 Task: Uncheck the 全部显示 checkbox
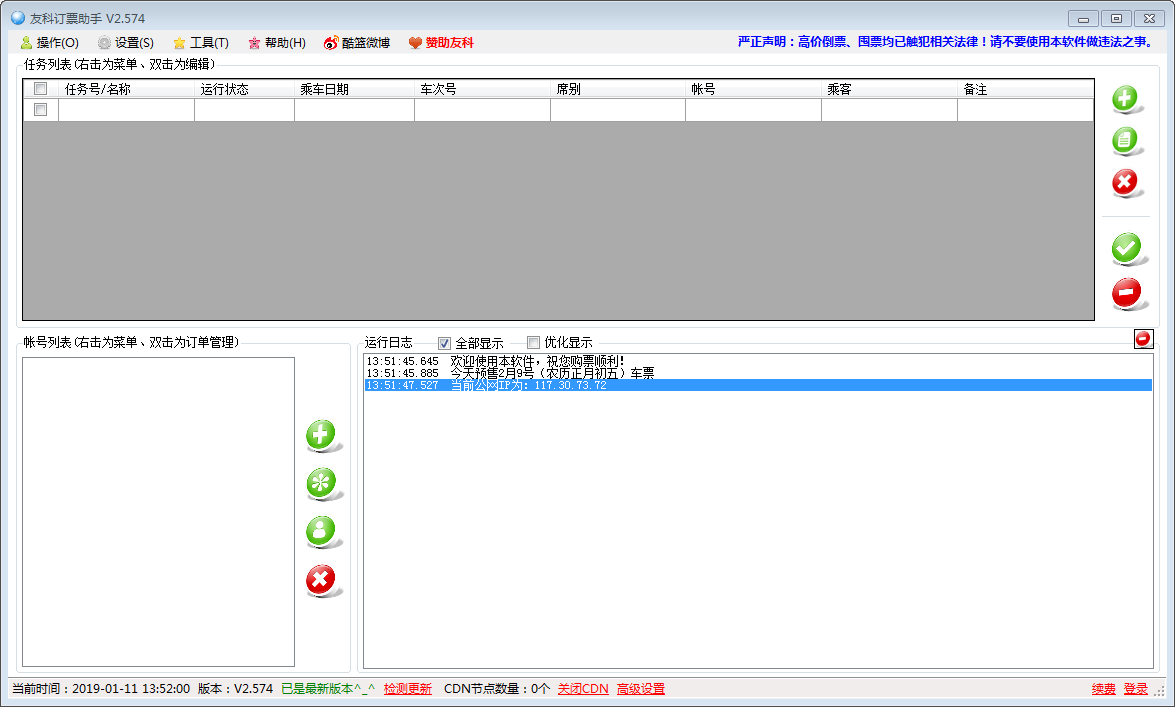(x=444, y=343)
